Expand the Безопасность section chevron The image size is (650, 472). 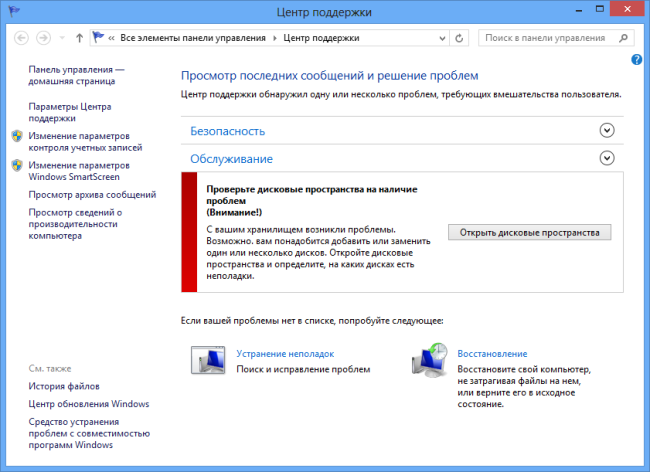click(607, 131)
